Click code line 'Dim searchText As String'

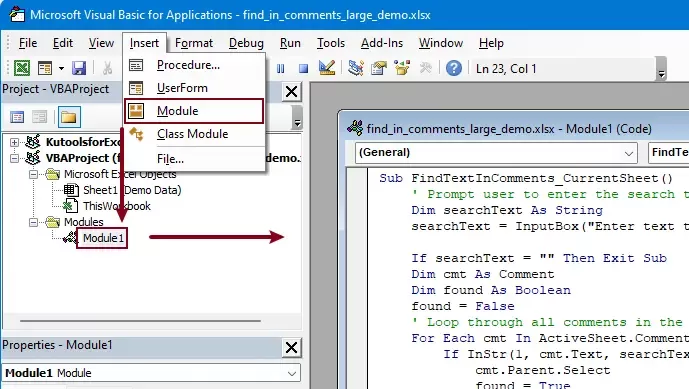(507, 210)
